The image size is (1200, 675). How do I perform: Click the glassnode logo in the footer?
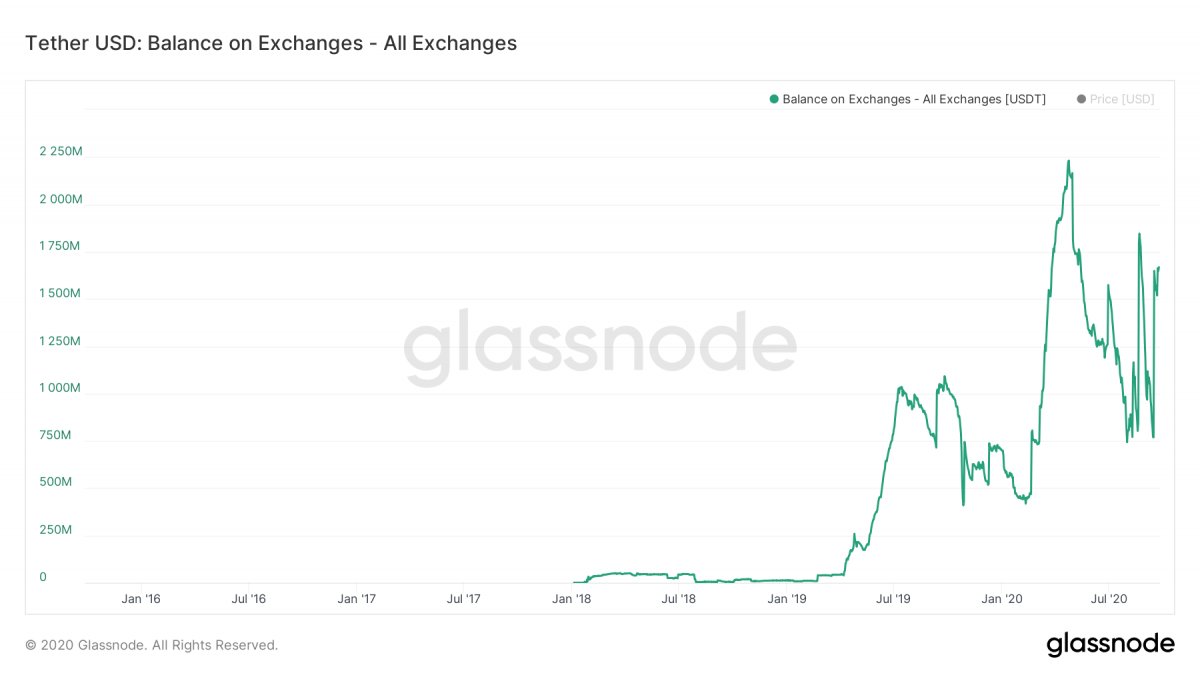[1110, 644]
